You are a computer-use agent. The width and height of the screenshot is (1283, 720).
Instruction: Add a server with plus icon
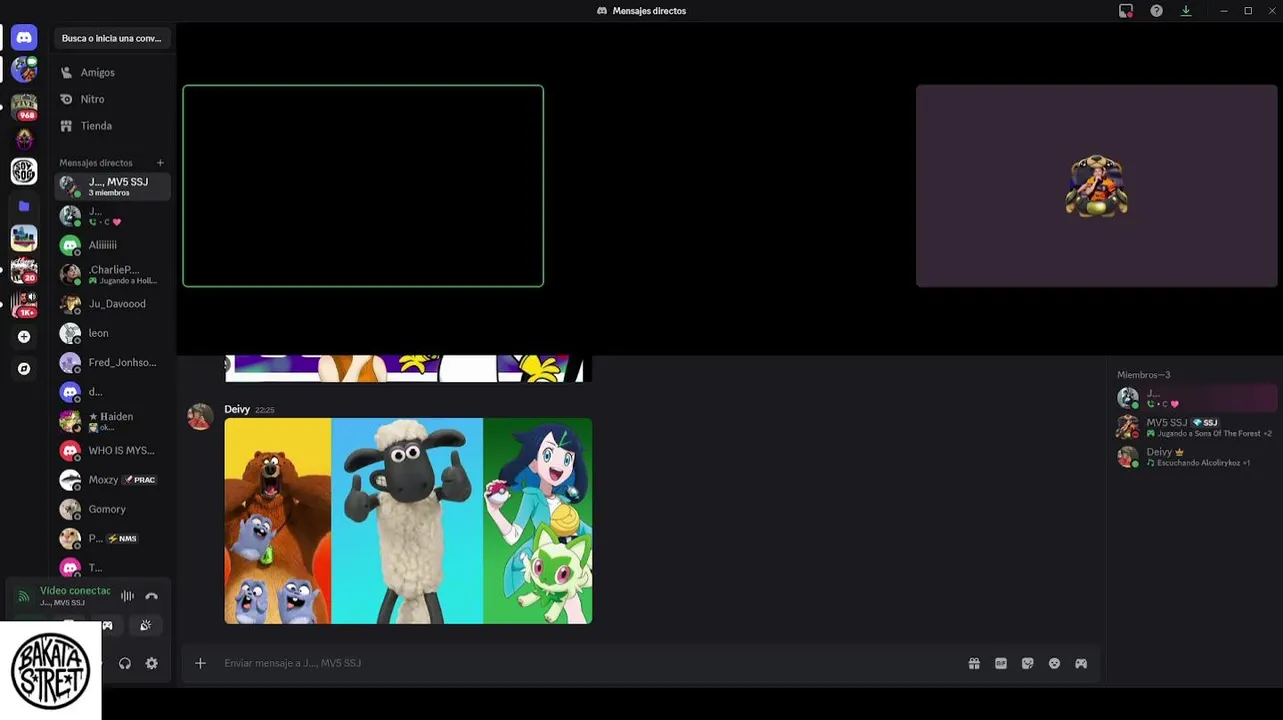coord(24,337)
